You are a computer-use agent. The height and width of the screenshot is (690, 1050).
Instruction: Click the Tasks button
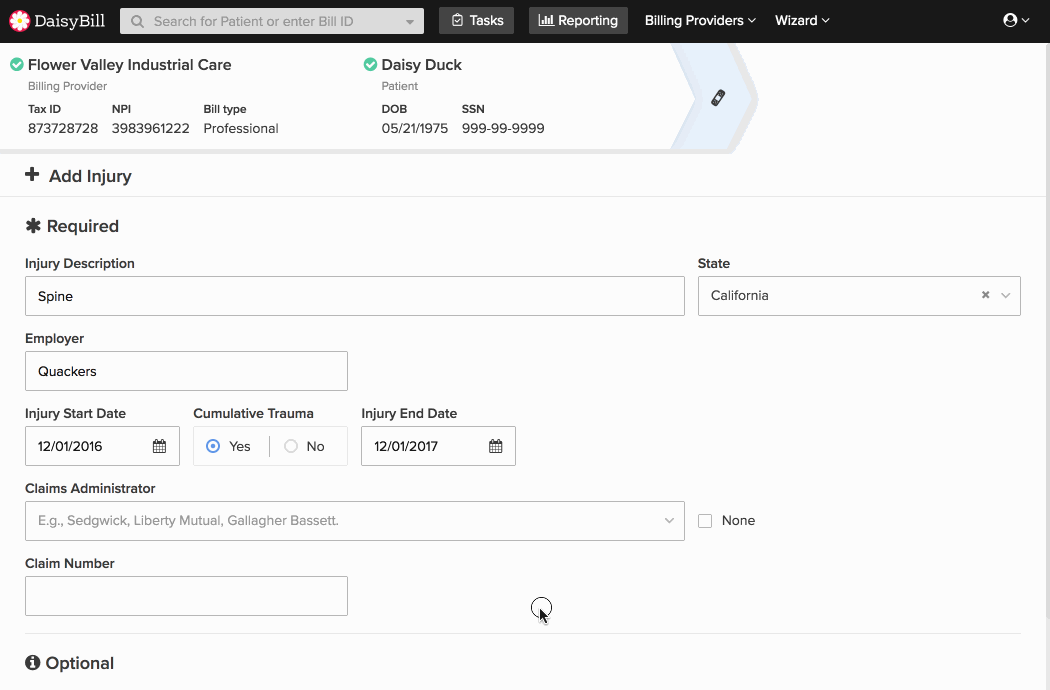[x=477, y=21]
